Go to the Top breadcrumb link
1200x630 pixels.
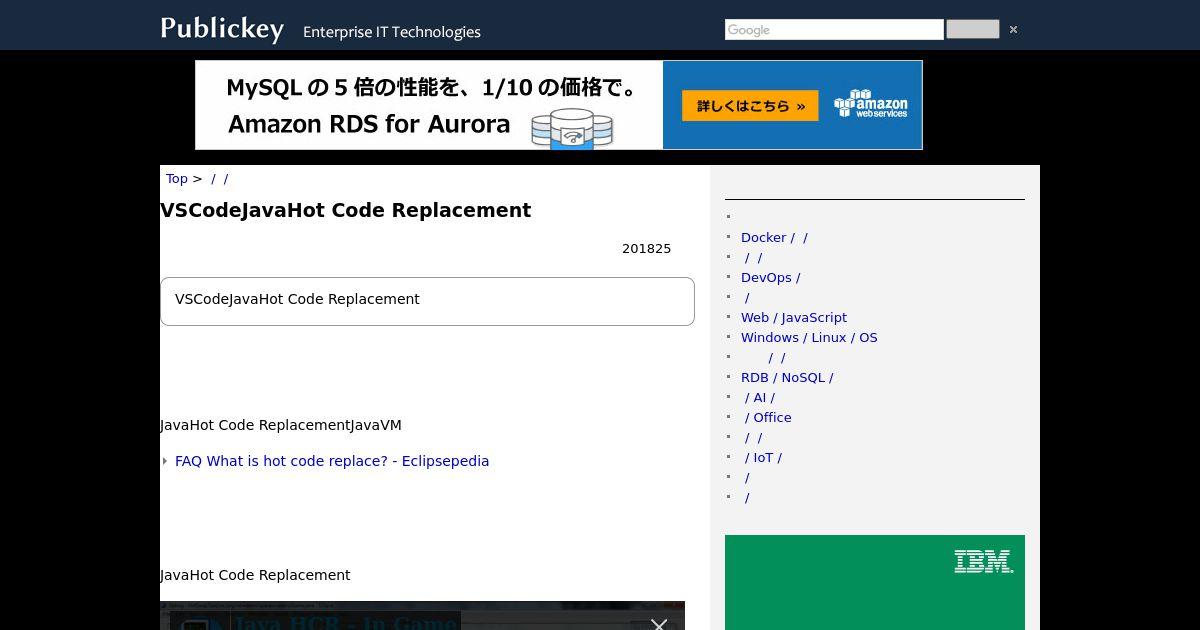tap(177, 178)
